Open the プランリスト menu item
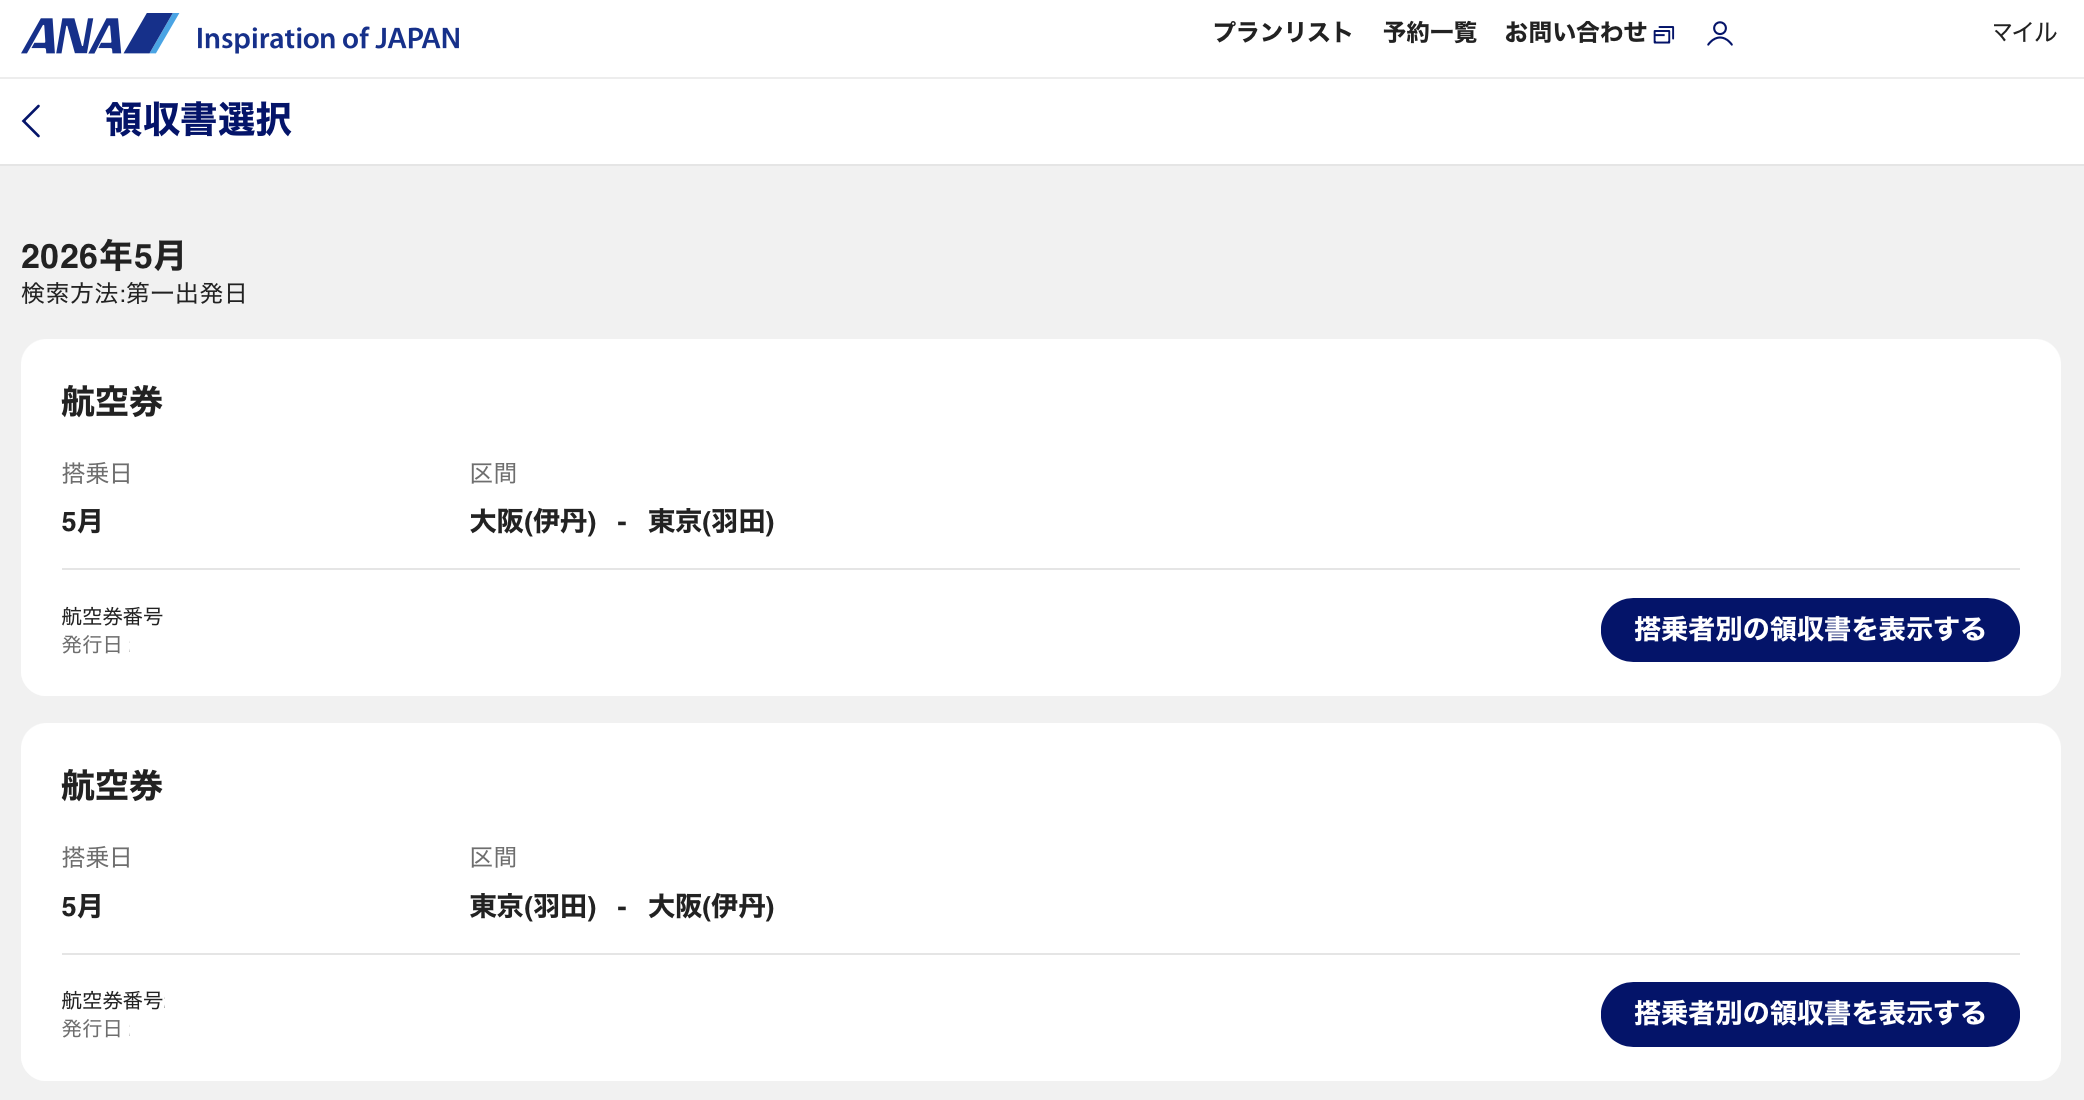 coord(1282,33)
